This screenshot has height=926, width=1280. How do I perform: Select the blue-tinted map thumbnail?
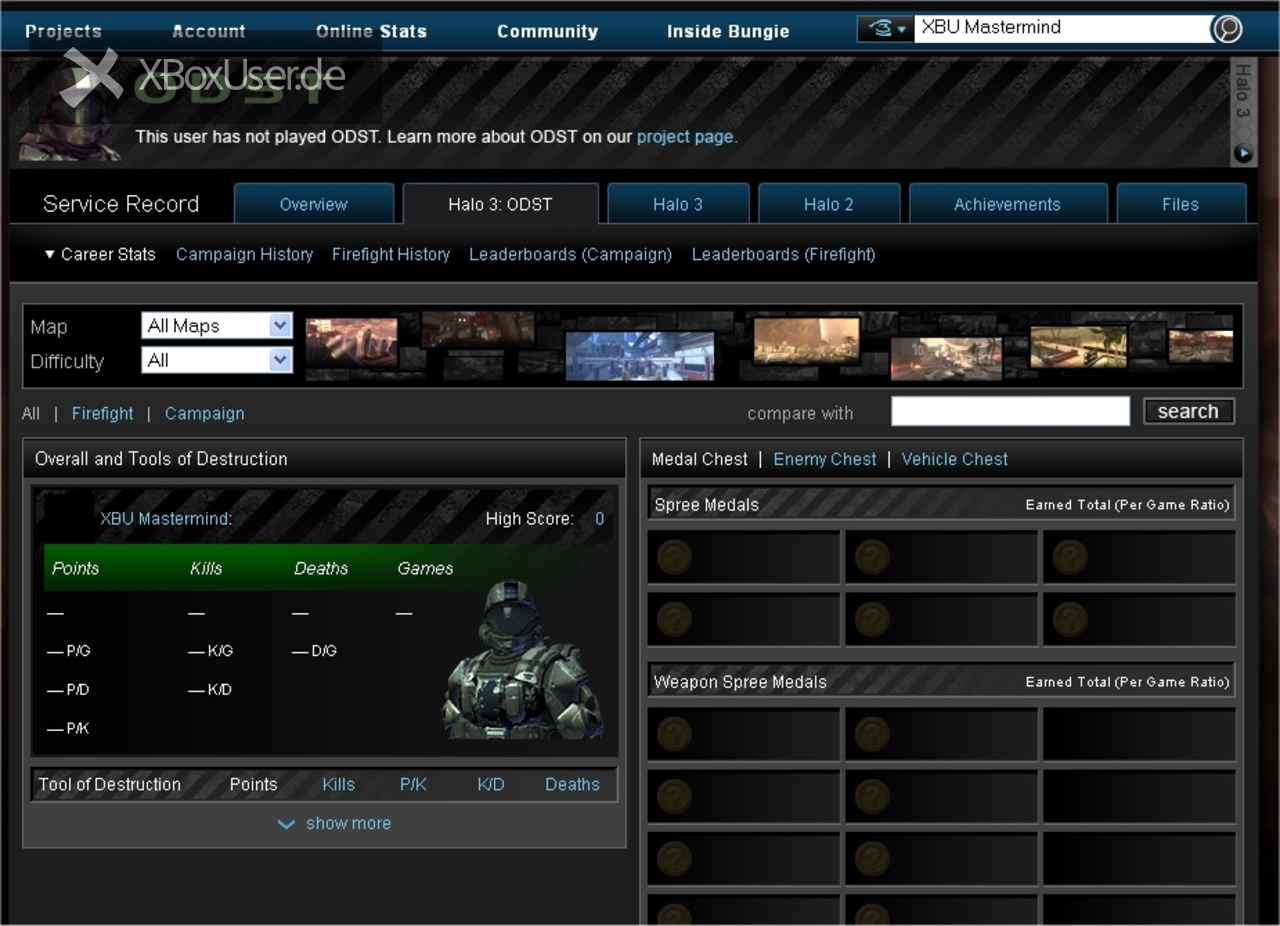(640, 356)
